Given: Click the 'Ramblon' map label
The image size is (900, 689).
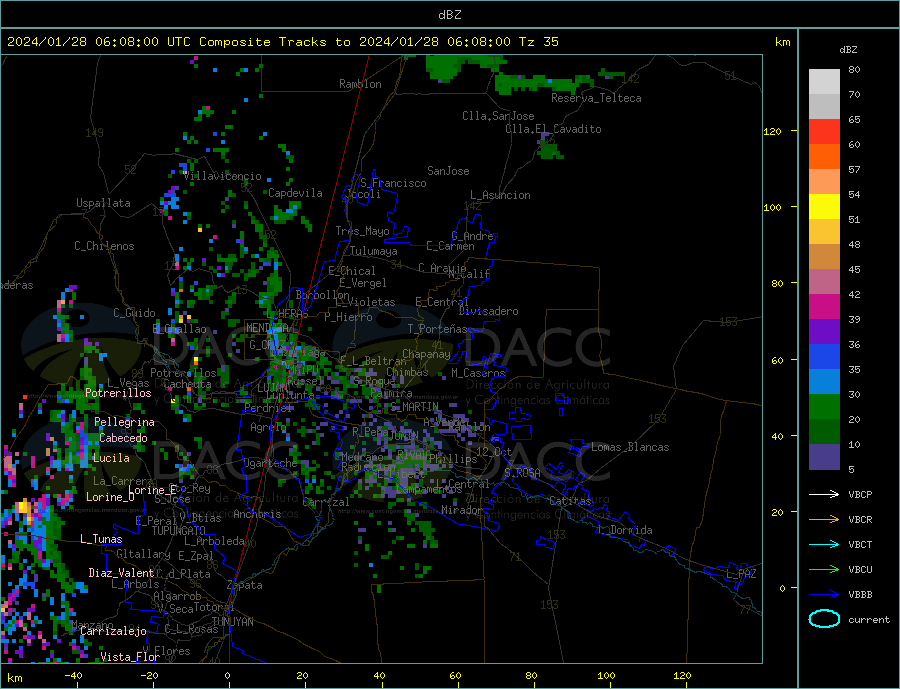Looking at the screenshot, I should pyautogui.click(x=360, y=84).
